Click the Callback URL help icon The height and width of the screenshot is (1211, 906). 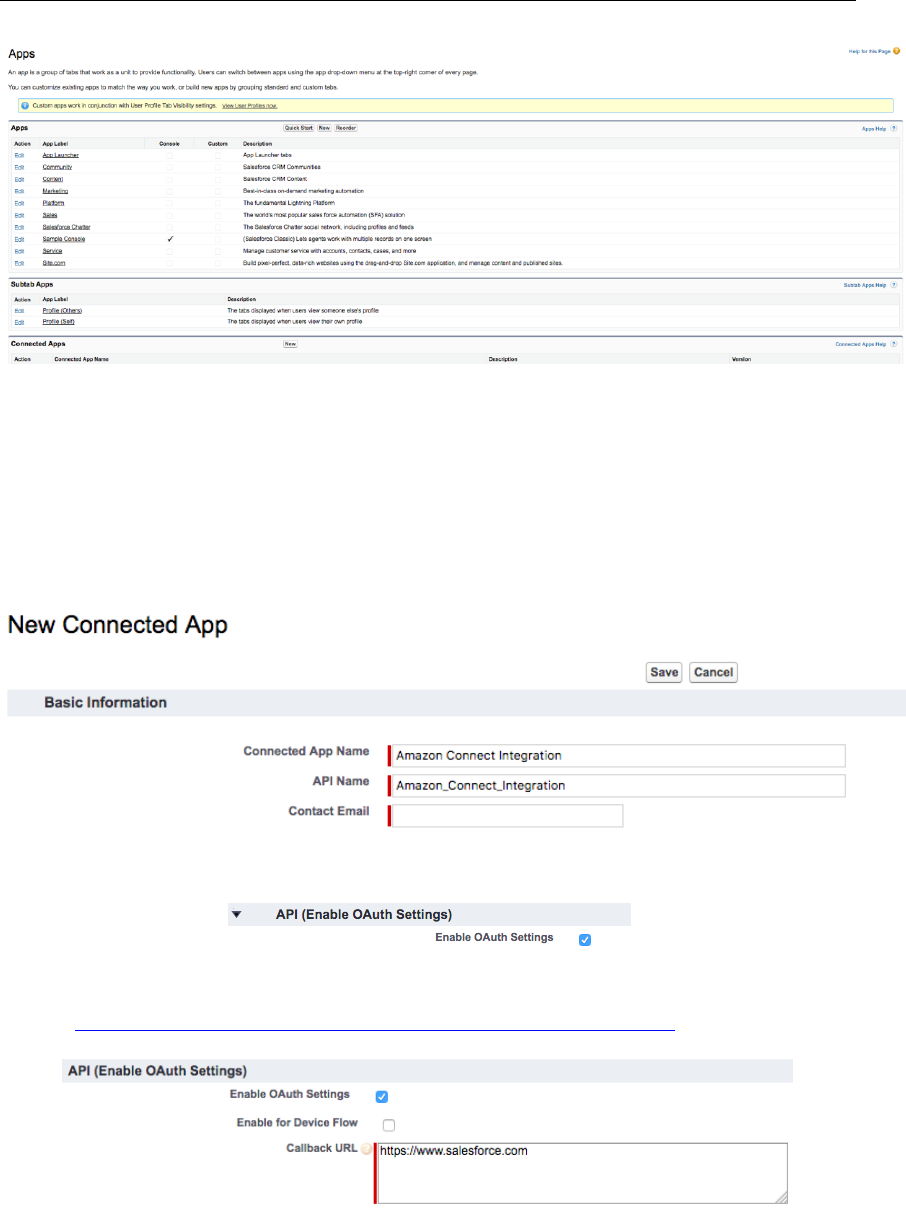(366, 1150)
